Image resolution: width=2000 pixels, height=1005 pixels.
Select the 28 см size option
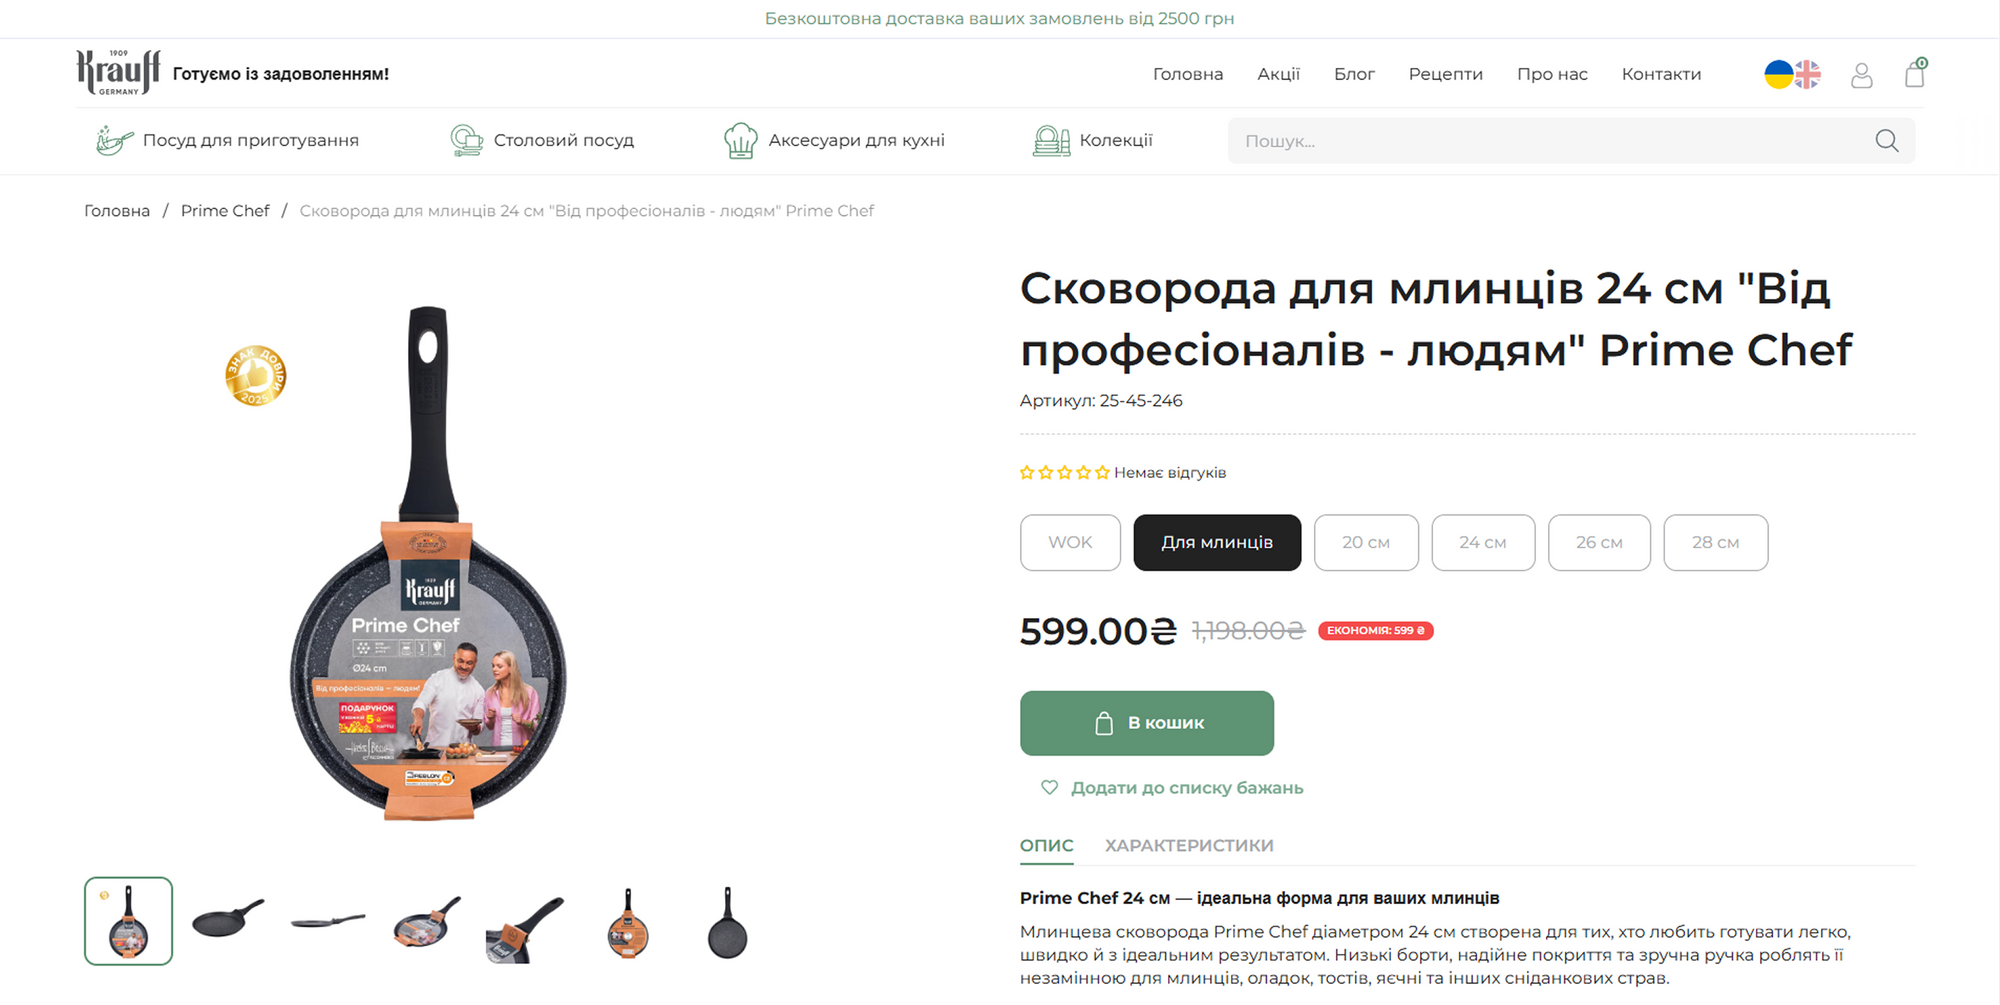tap(1715, 543)
